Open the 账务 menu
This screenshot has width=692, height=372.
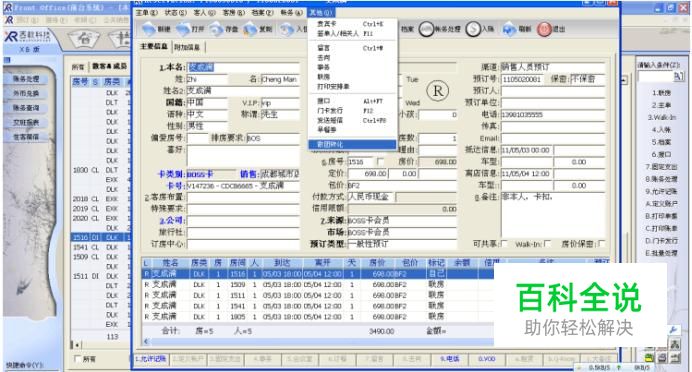[291, 13]
